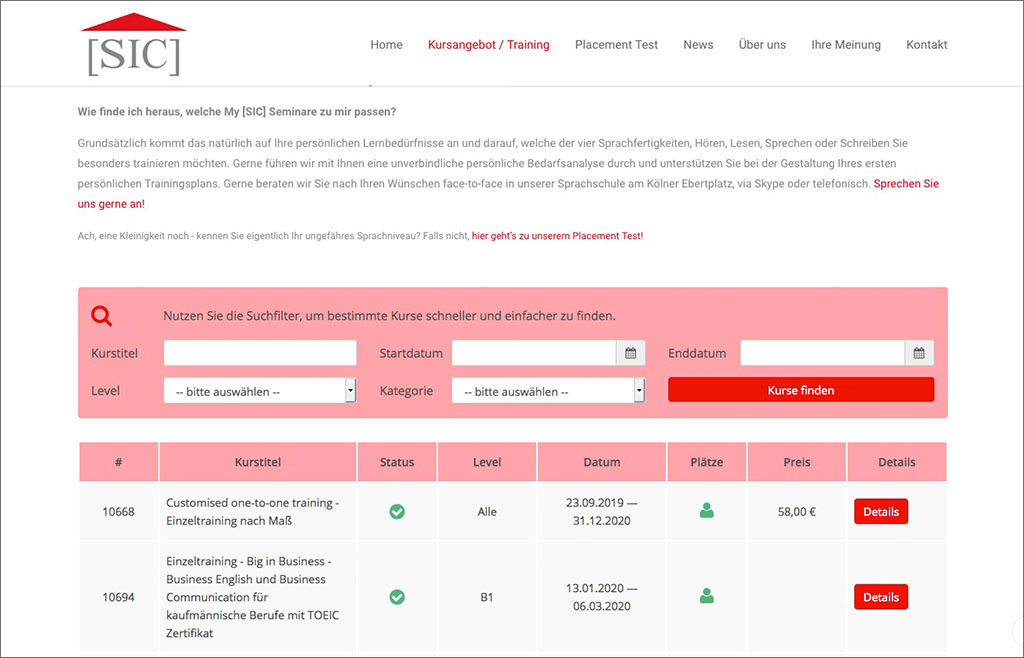The width and height of the screenshot is (1024, 658).
Task: Focus the Kurstitel input field
Action: click(260, 353)
